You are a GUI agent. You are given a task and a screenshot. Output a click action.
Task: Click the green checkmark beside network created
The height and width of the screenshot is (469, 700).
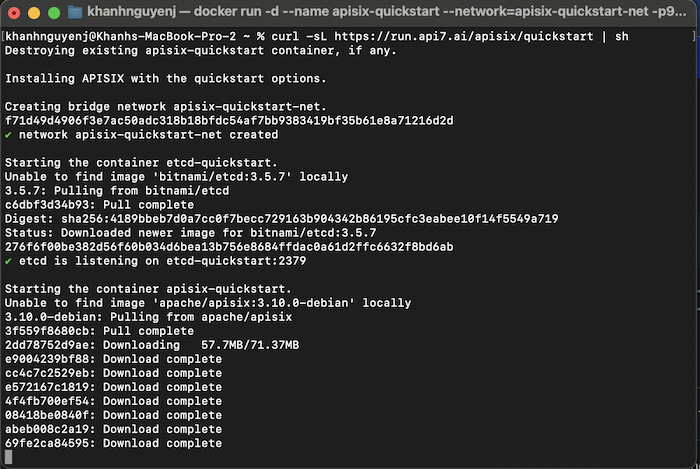point(8,135)
